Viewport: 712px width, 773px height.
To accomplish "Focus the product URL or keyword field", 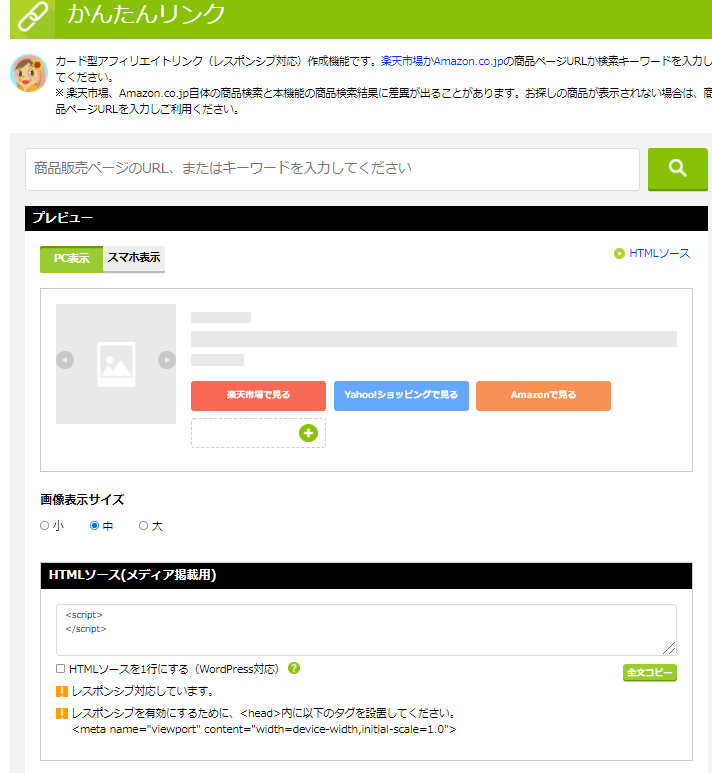I will click(332, 169).
